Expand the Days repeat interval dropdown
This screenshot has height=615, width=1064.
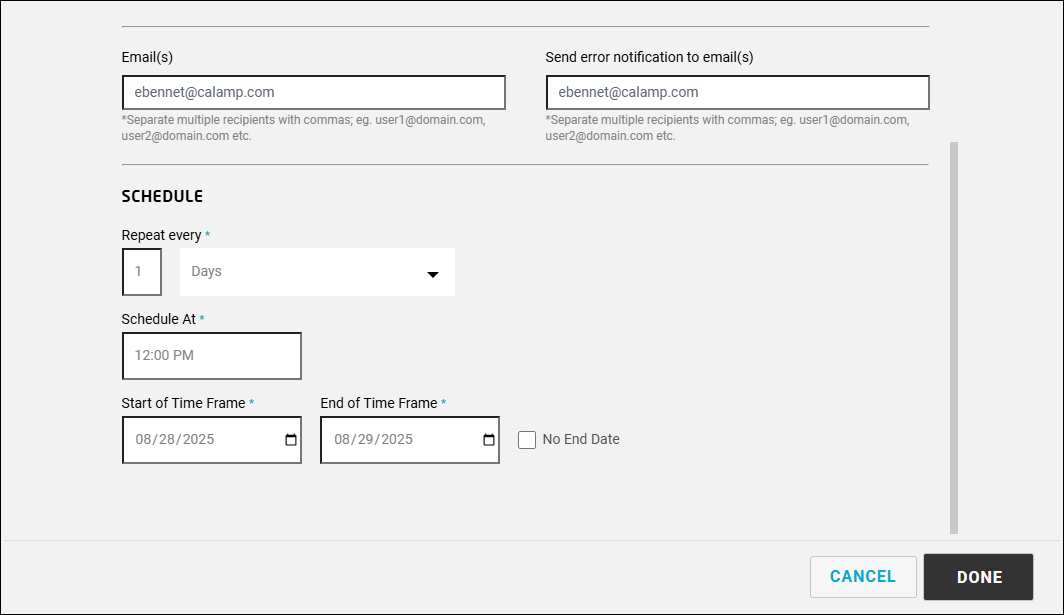click(317, 272)
